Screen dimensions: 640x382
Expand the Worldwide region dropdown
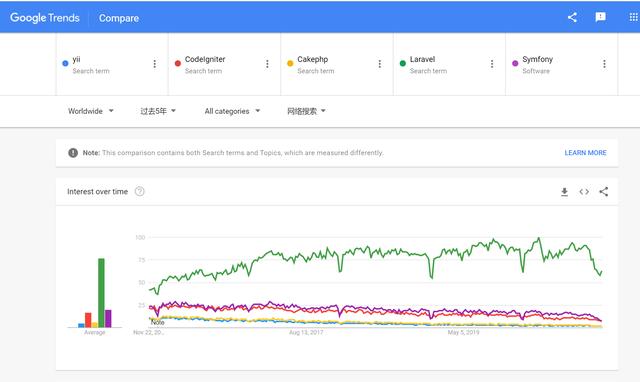(91, 111)
